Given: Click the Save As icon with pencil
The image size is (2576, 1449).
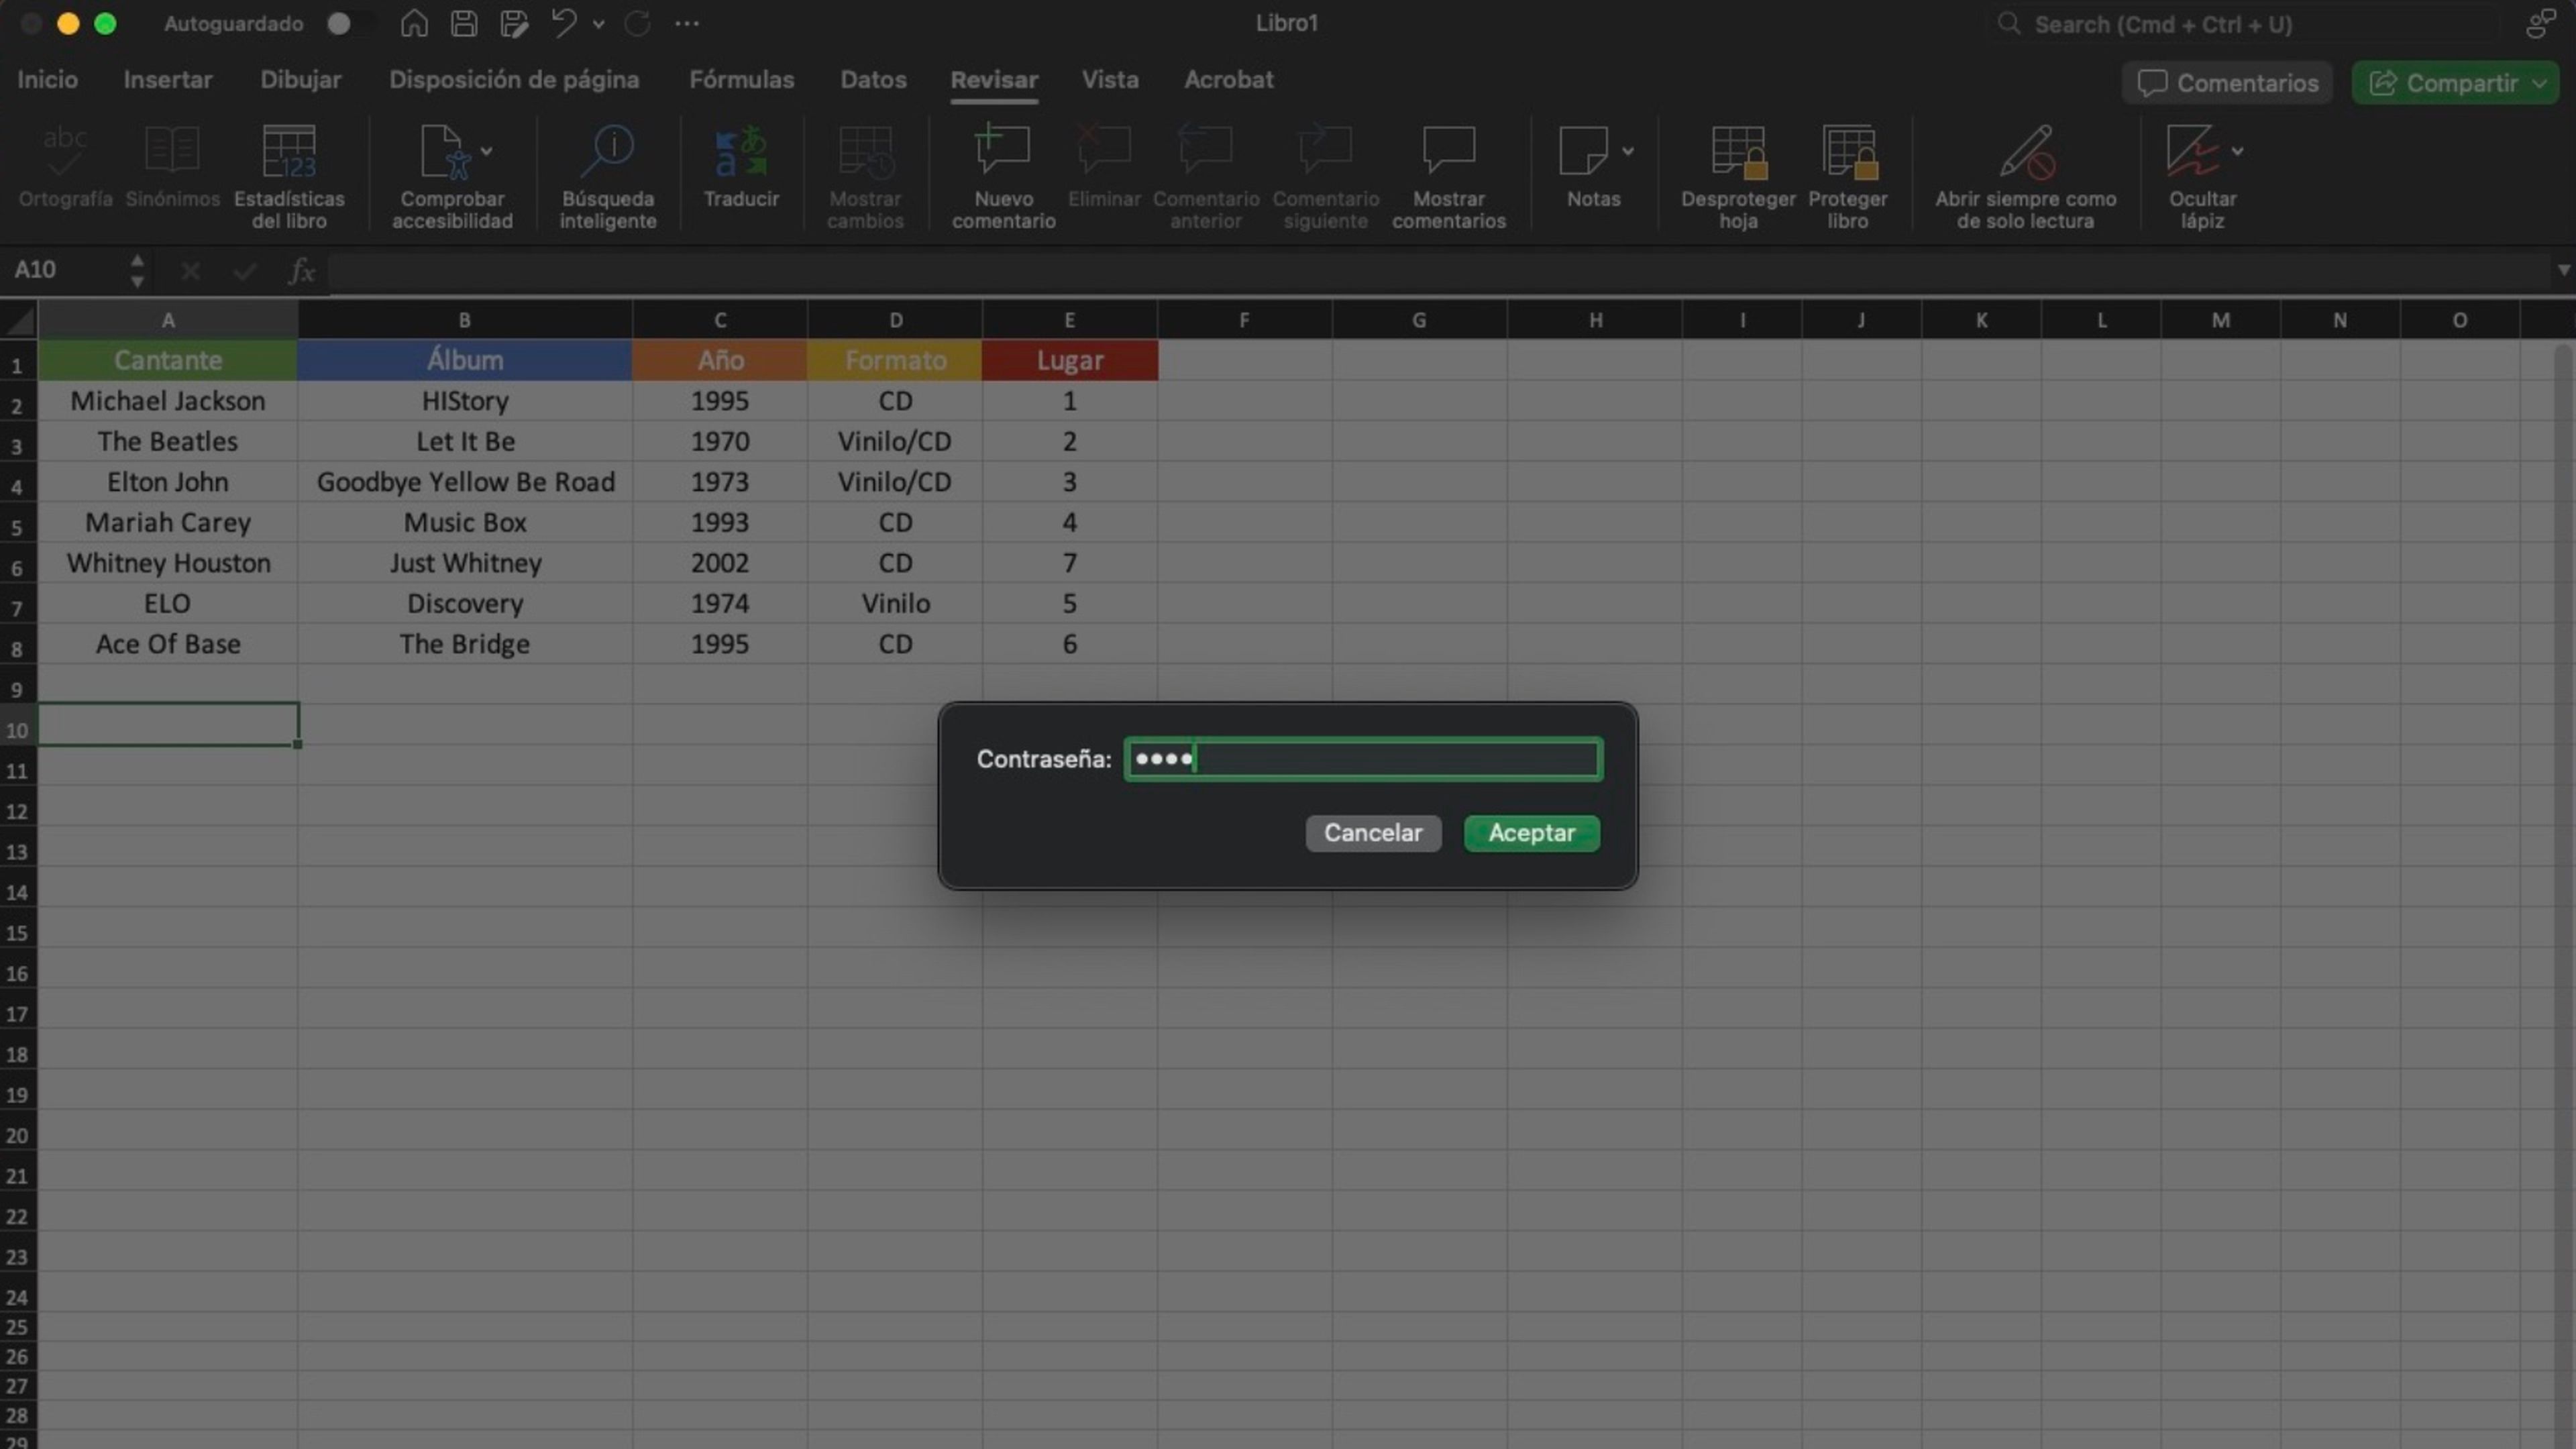Looking at the screenshot, I should (x=514, y=23).
